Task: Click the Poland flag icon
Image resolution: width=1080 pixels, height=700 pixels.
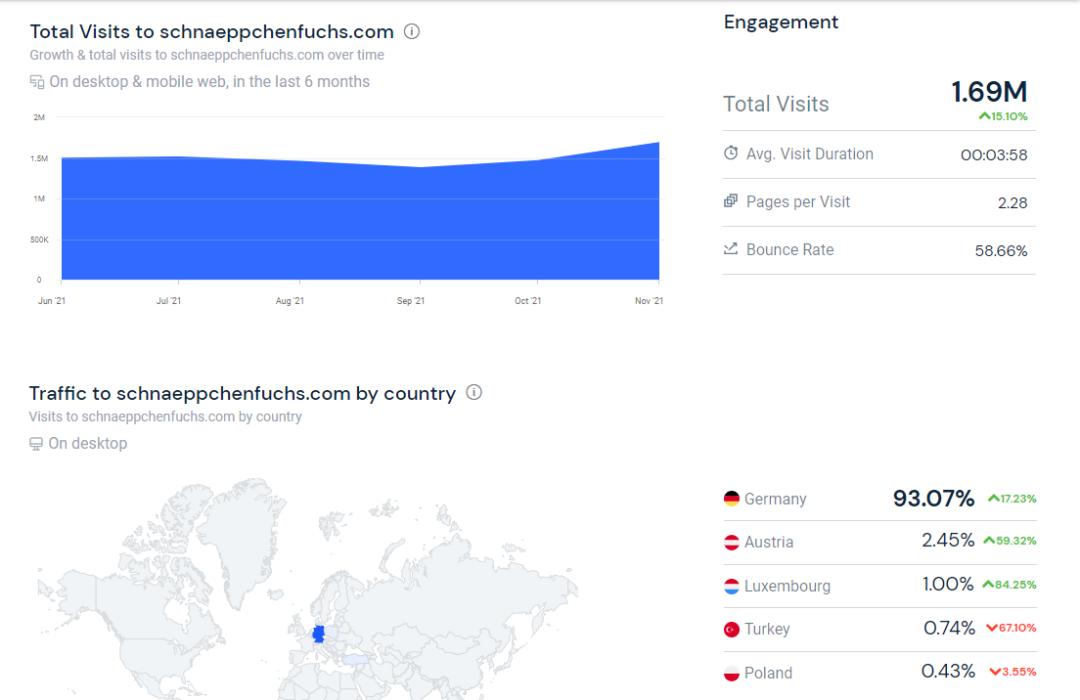Action: click(x=732, y=673)
